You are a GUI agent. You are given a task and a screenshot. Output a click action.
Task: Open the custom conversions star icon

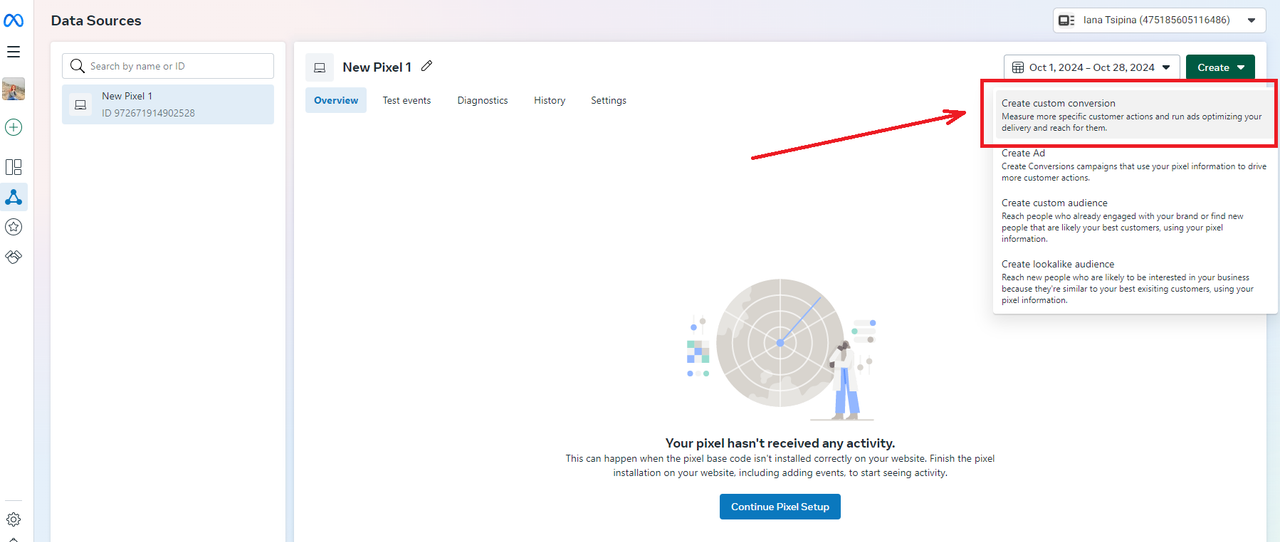point(14,227)
